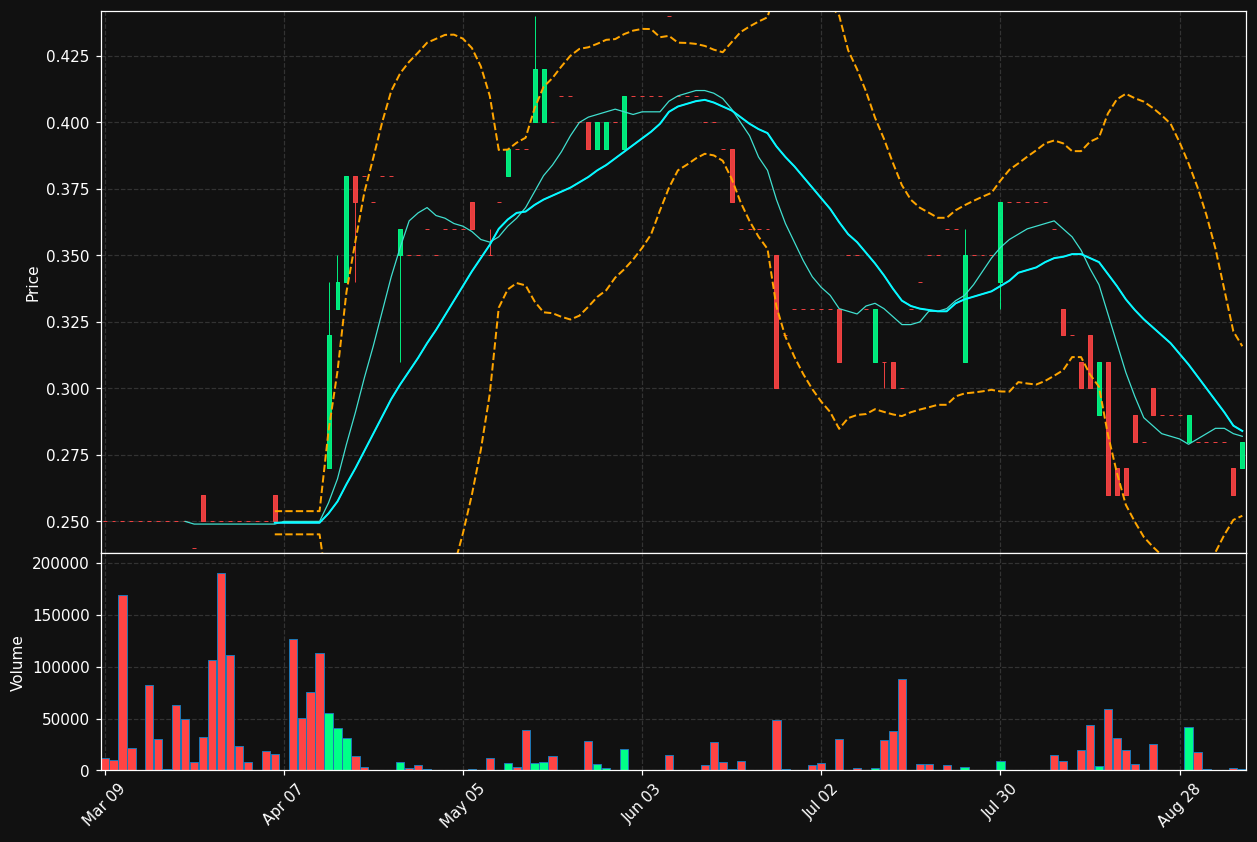The height and width of the screenshot is (842, 1257).
Task: Click the Mar 09 date label
Action: click(x=103, y=804)
